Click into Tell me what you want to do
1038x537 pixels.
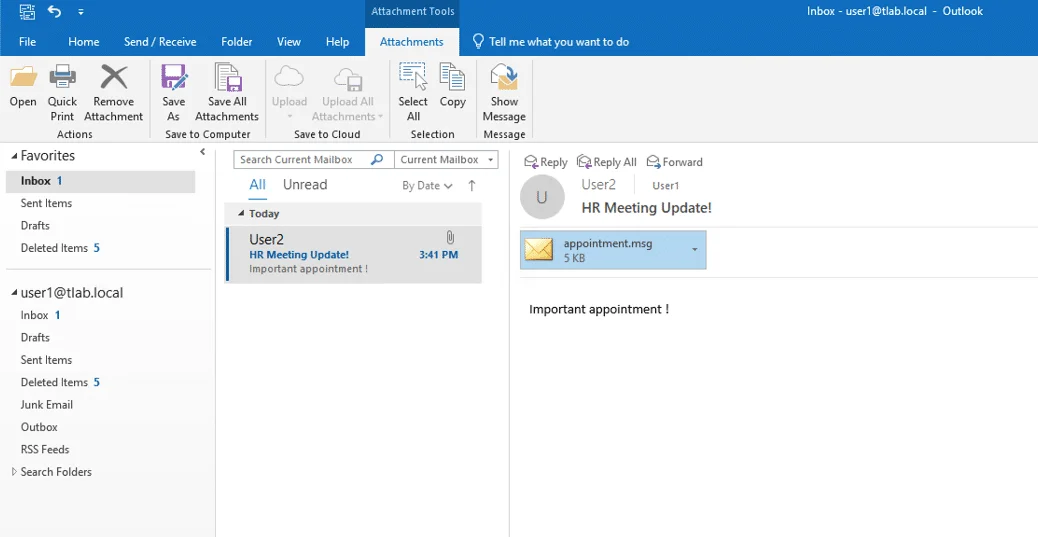coord(559,42)
